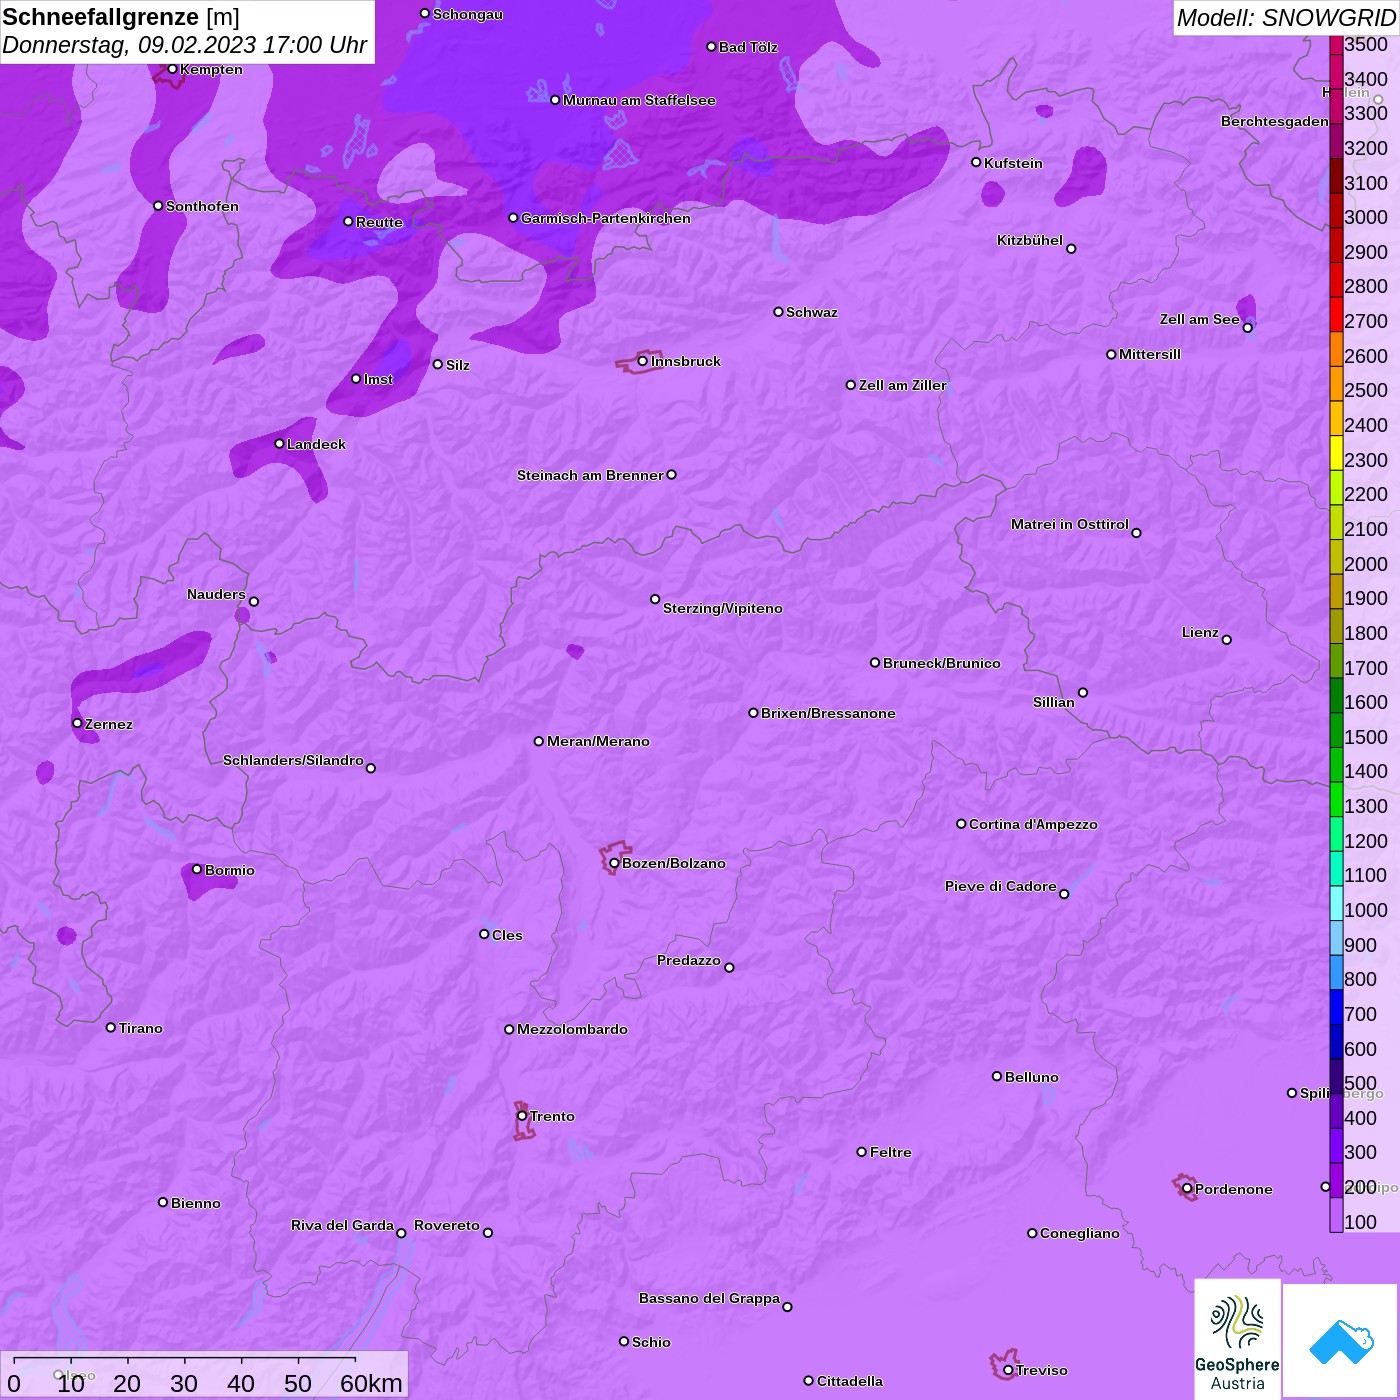Click the 'Schio' label
The image size is (1400, 1400).
pos(651,1342)
